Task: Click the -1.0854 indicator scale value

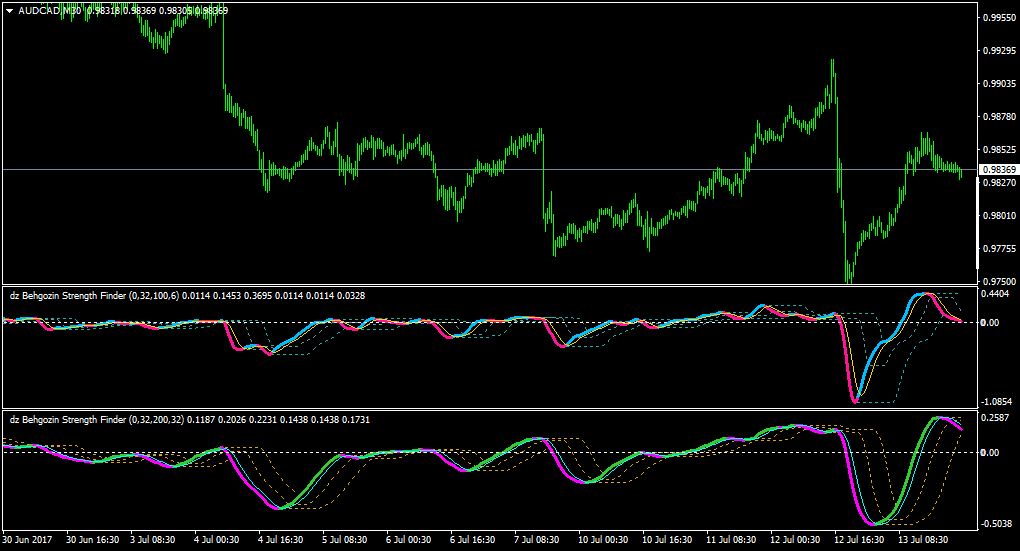Action: [x=996, y=402]
